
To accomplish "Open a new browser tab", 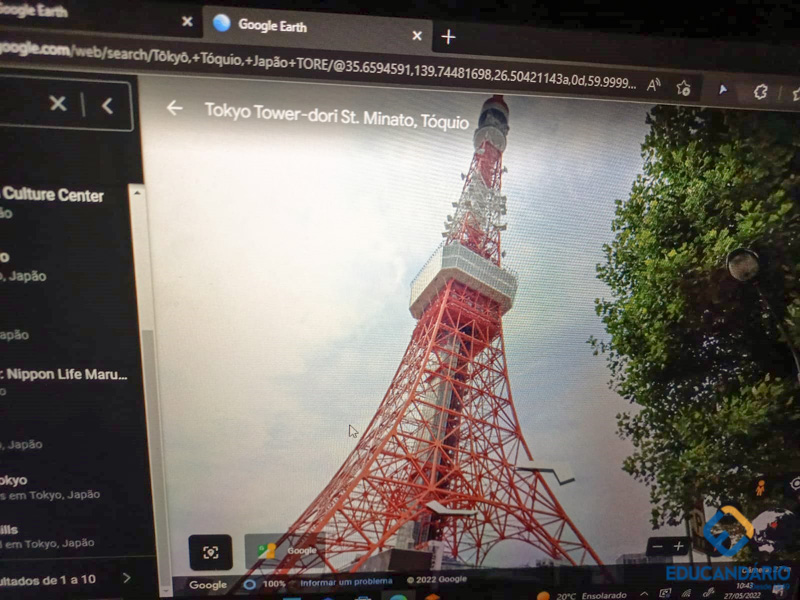I will click(448, 37).
